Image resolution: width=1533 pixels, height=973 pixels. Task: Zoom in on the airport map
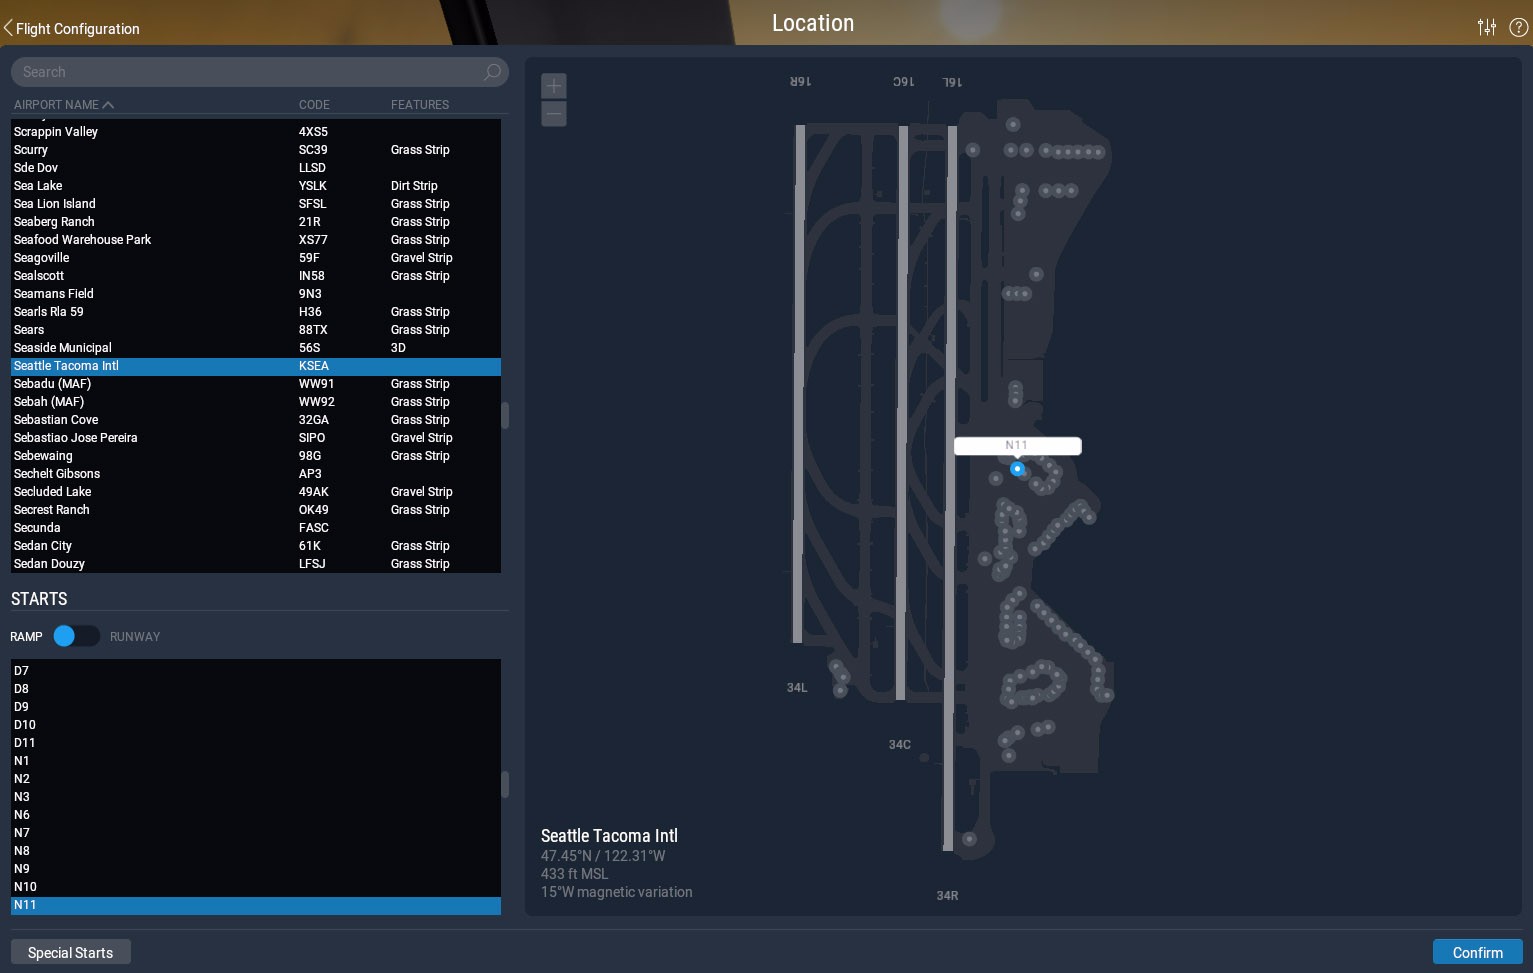(554, 86)
